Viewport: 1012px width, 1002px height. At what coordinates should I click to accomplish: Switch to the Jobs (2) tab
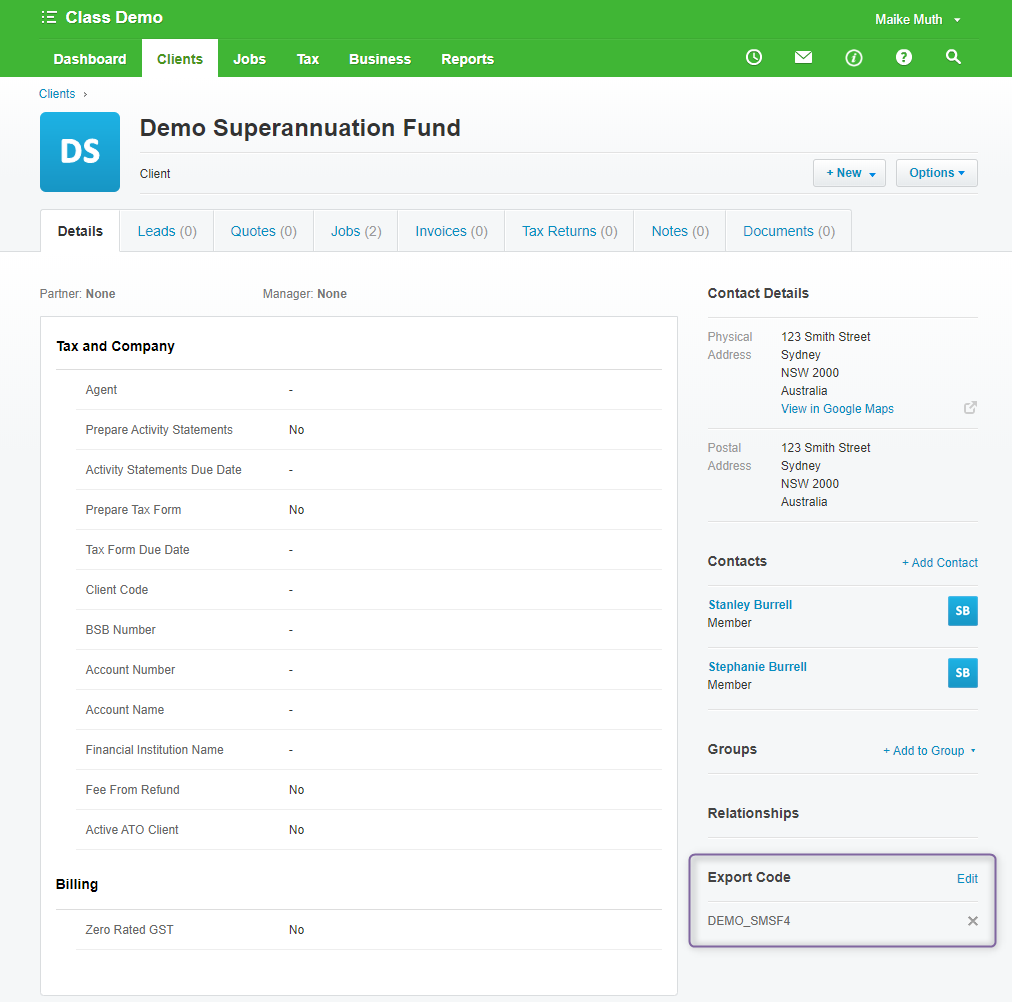pyautogui.click(x=355, y=230)
